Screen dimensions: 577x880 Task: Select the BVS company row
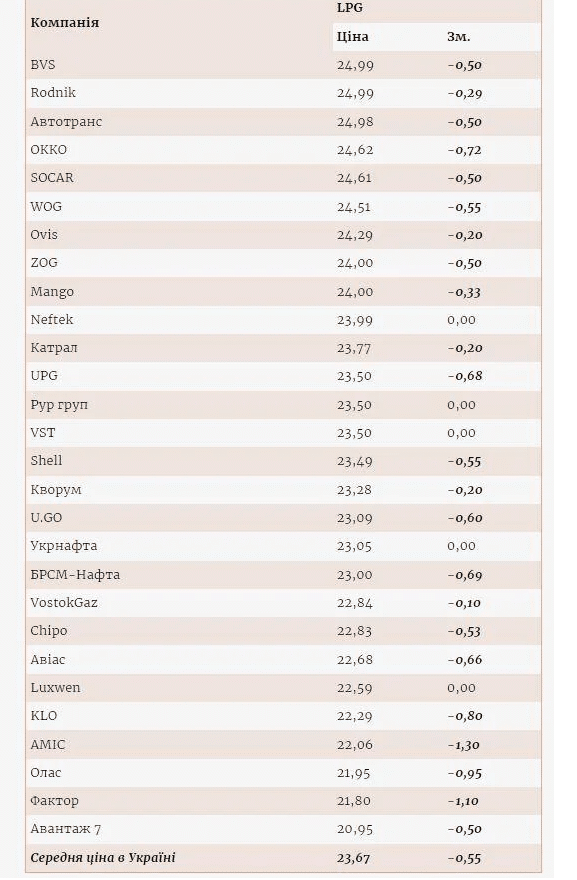coord(283,65)
